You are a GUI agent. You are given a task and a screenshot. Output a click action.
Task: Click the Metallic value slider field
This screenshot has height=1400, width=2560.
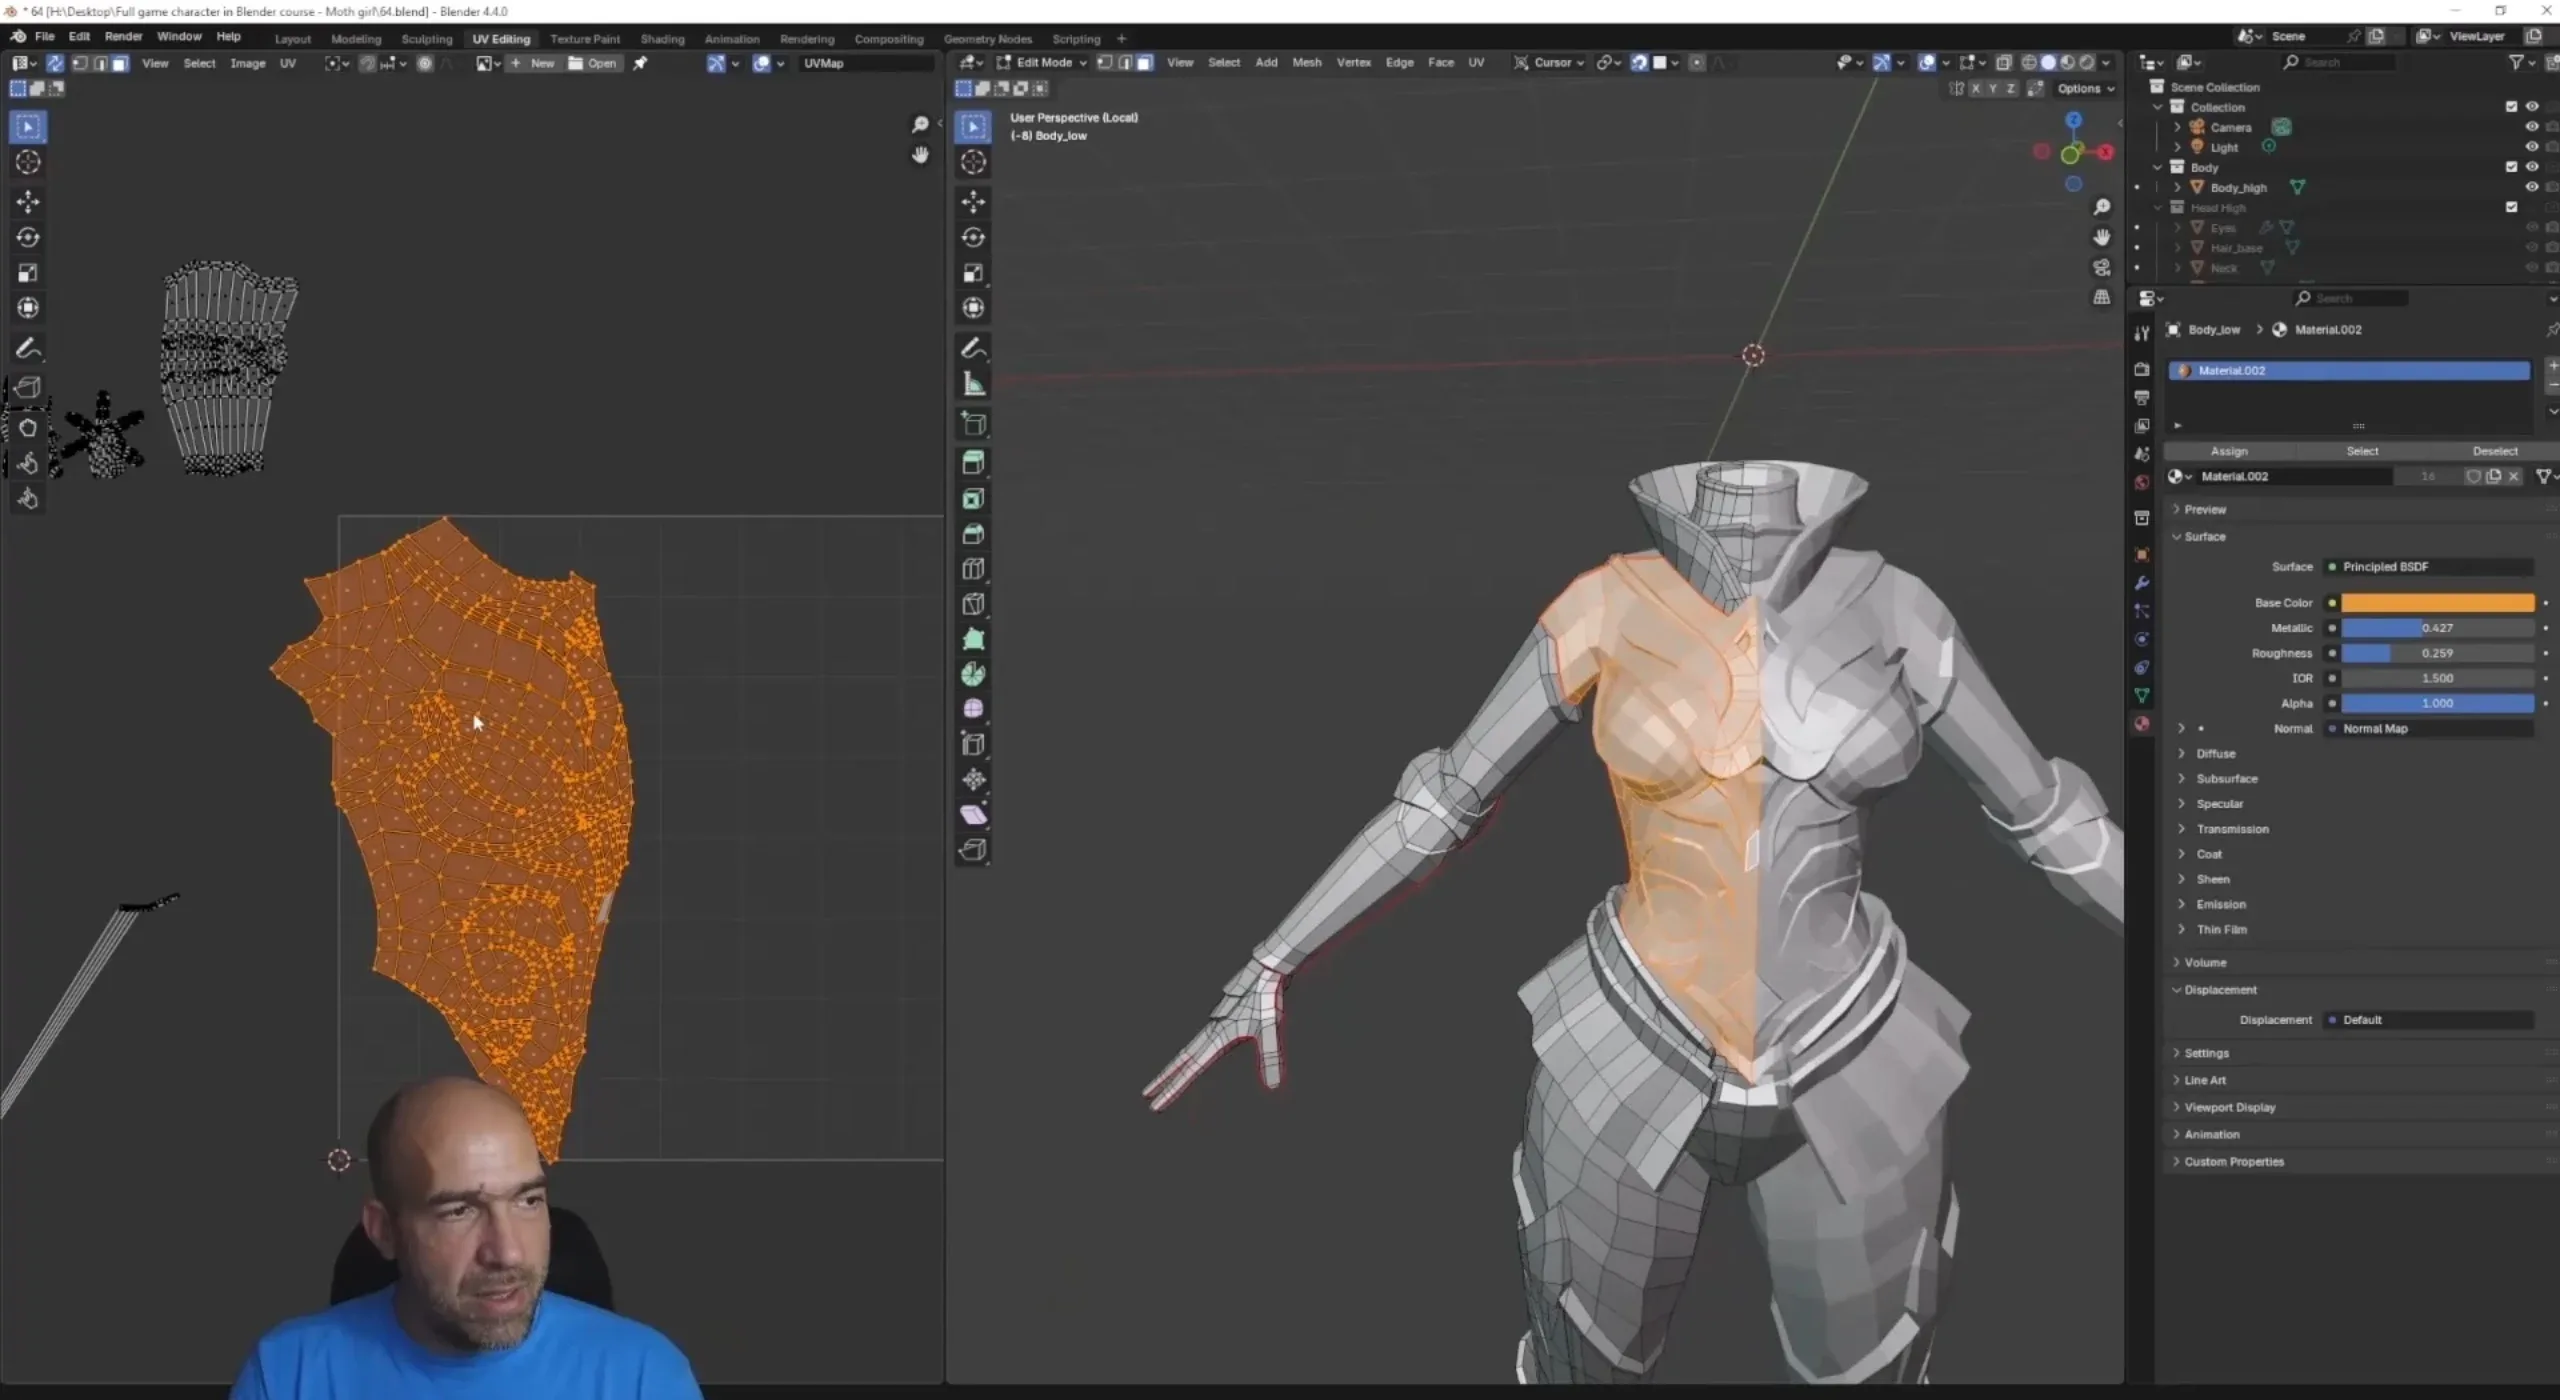click(2437, 628)
